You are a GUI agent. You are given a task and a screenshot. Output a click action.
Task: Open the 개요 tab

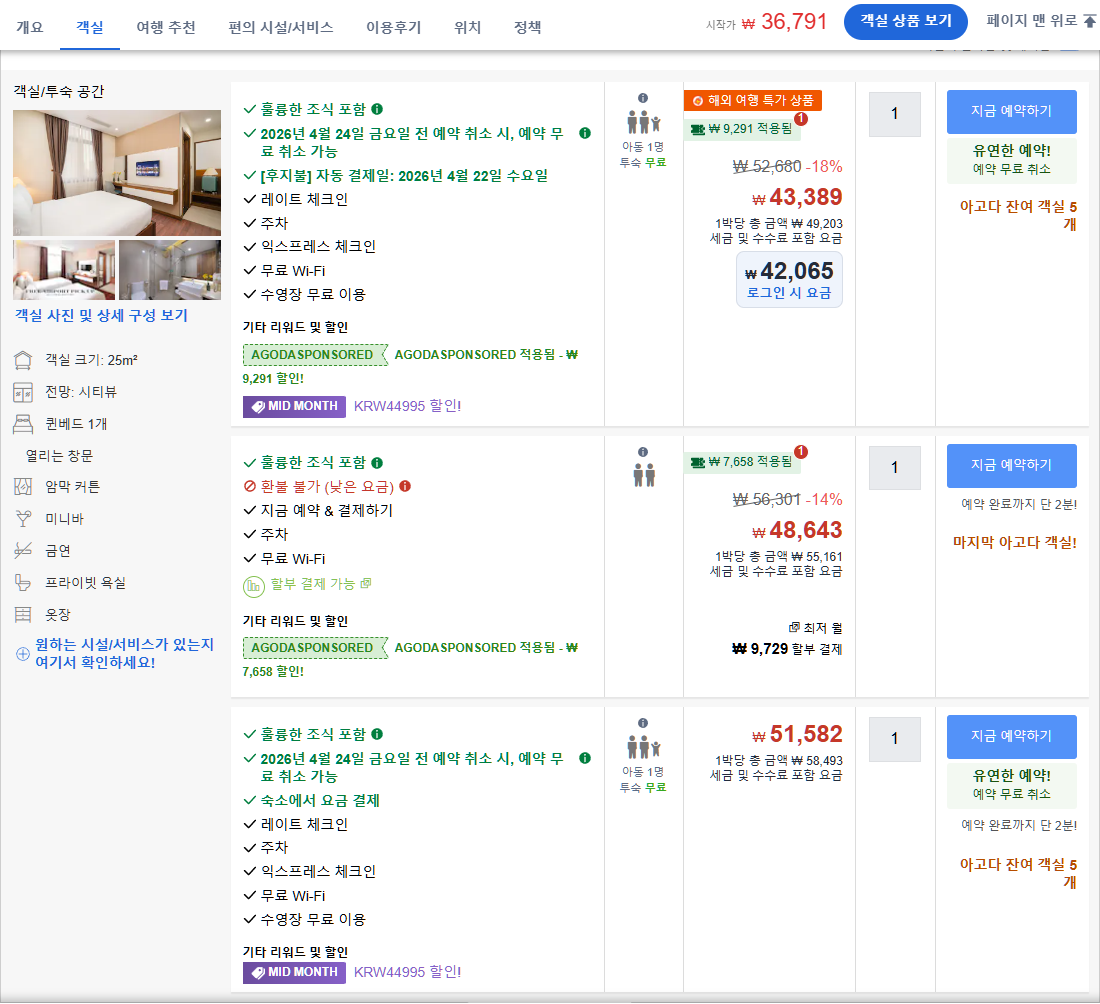[29, 27]
